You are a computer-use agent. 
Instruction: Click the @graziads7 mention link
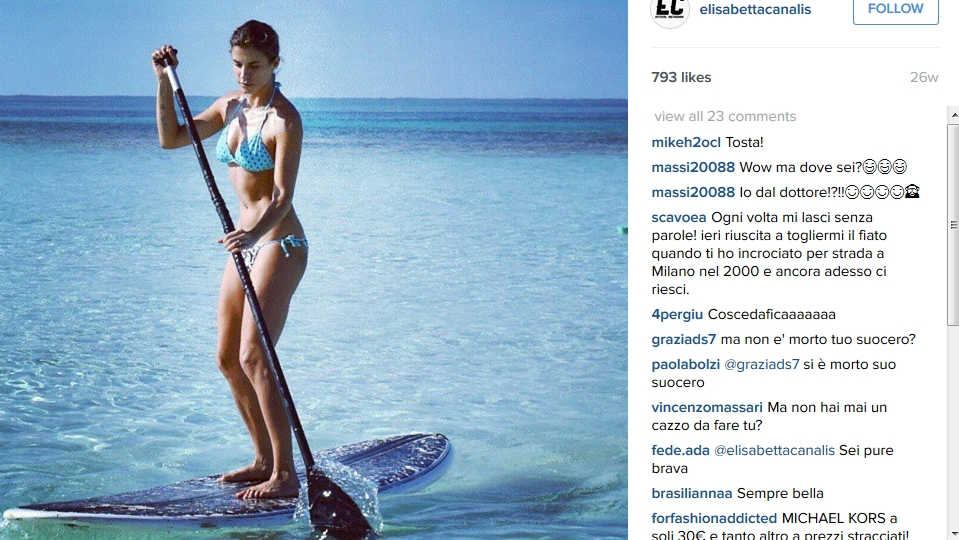761,364
